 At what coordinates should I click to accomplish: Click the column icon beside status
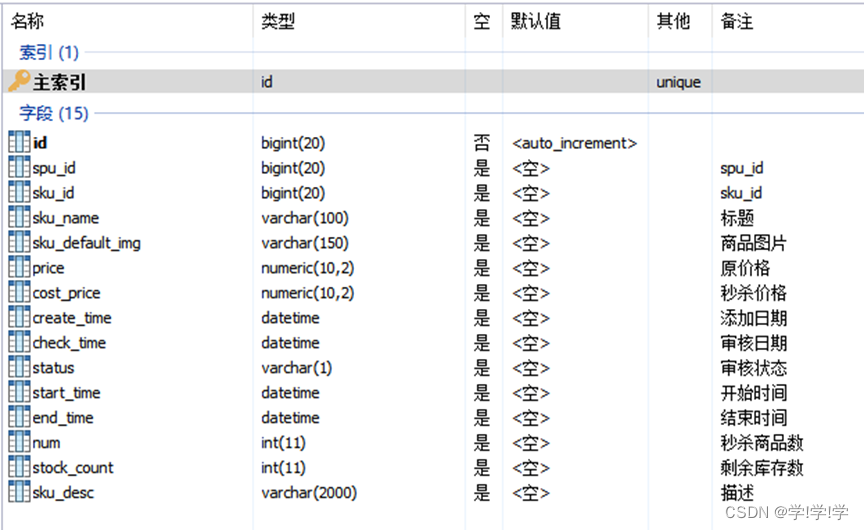click(19, 367)
